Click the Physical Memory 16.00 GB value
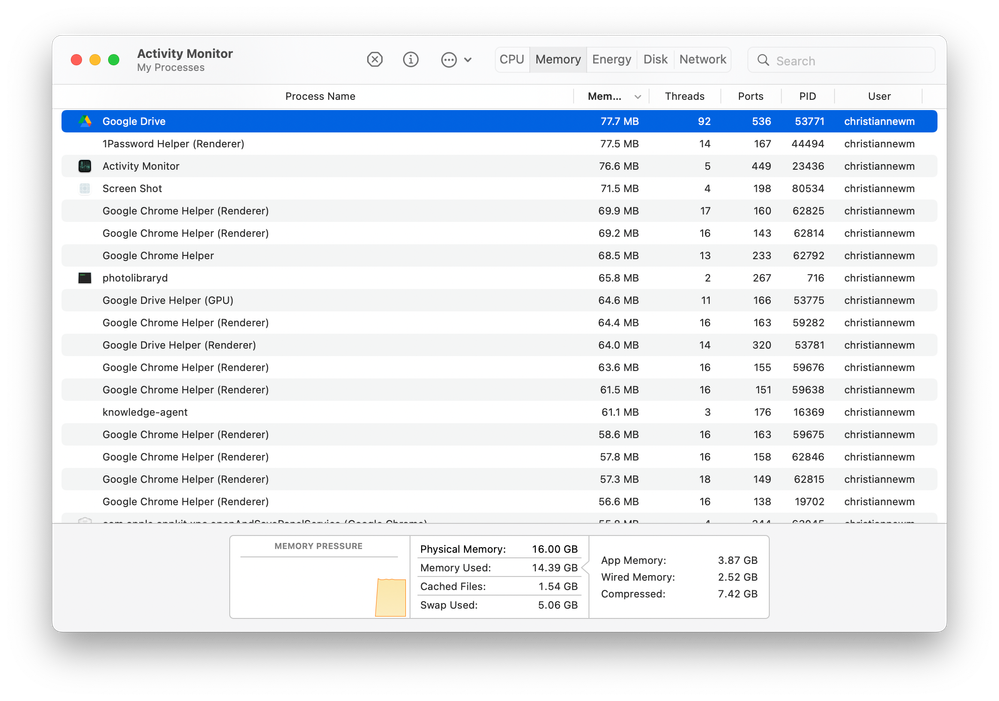The image size is (999, 701). 555,549
